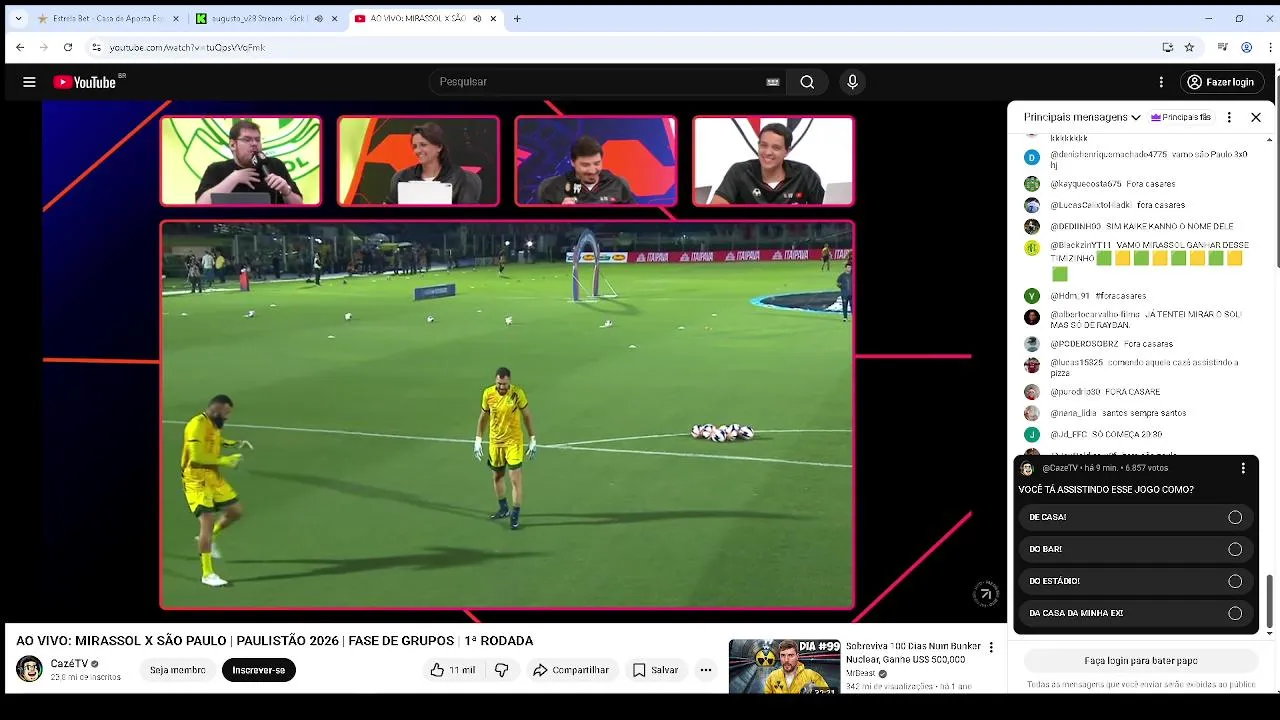Close the Estrela Bet tab
This screenshot has width=1280, height=720.
176,18
